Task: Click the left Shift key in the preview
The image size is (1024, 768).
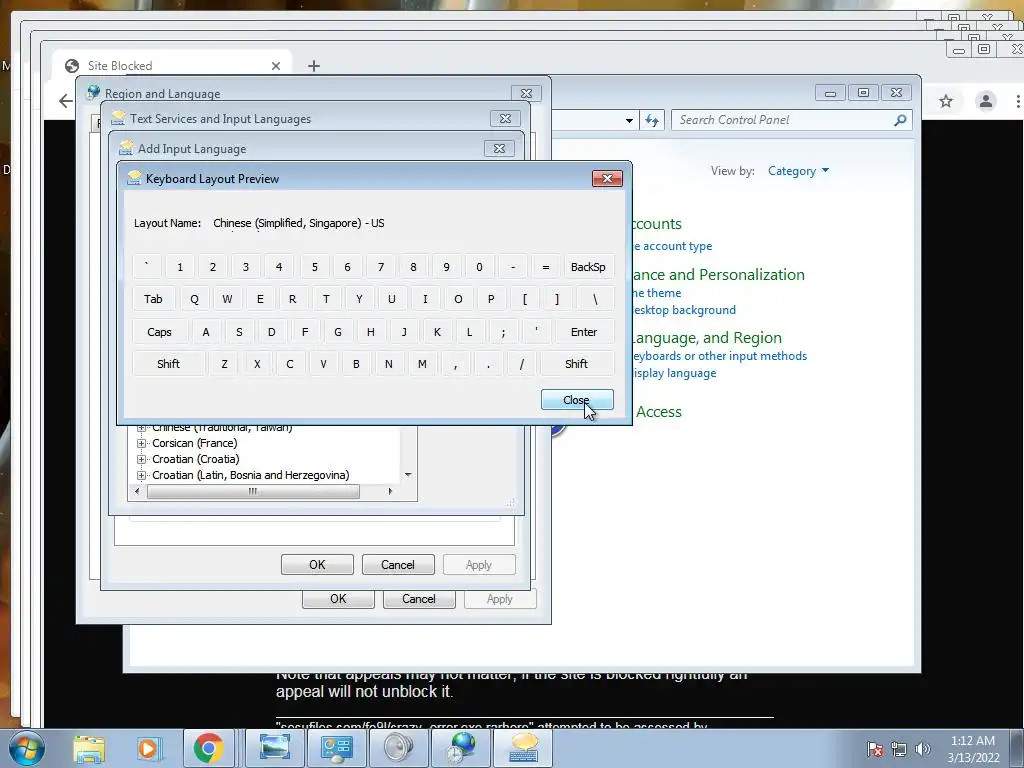Action: pyautogui.click(x=168, y=364)
